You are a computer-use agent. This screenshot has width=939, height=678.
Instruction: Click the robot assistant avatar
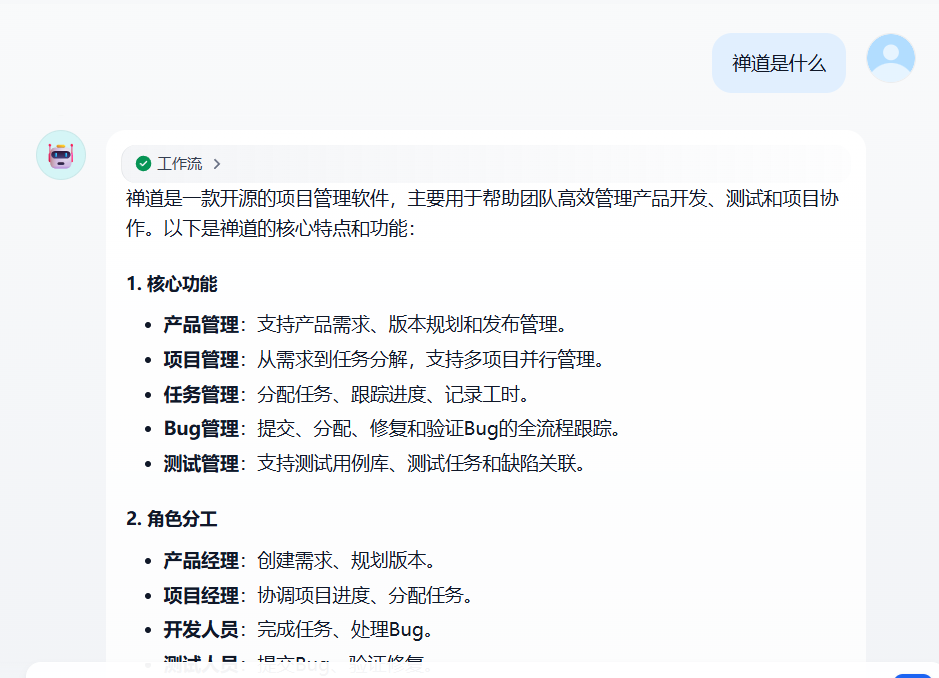pyautogui.click(x=61, y=155)
